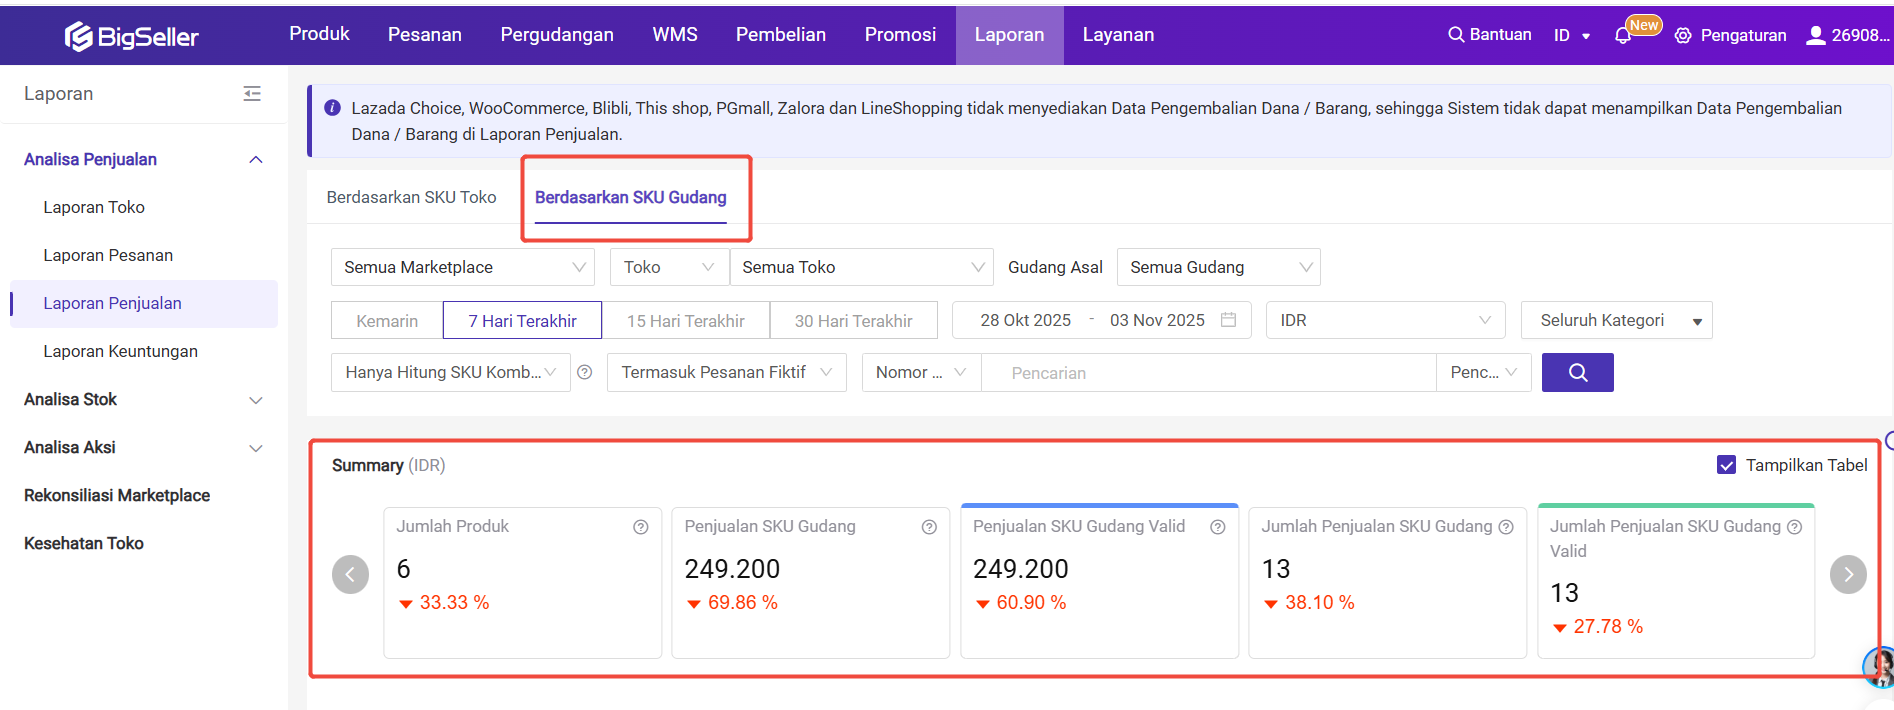Open the notification bell
The height and width of the screenshot is (710, 1894).
pyautogui.click(x=1622, y=36)
